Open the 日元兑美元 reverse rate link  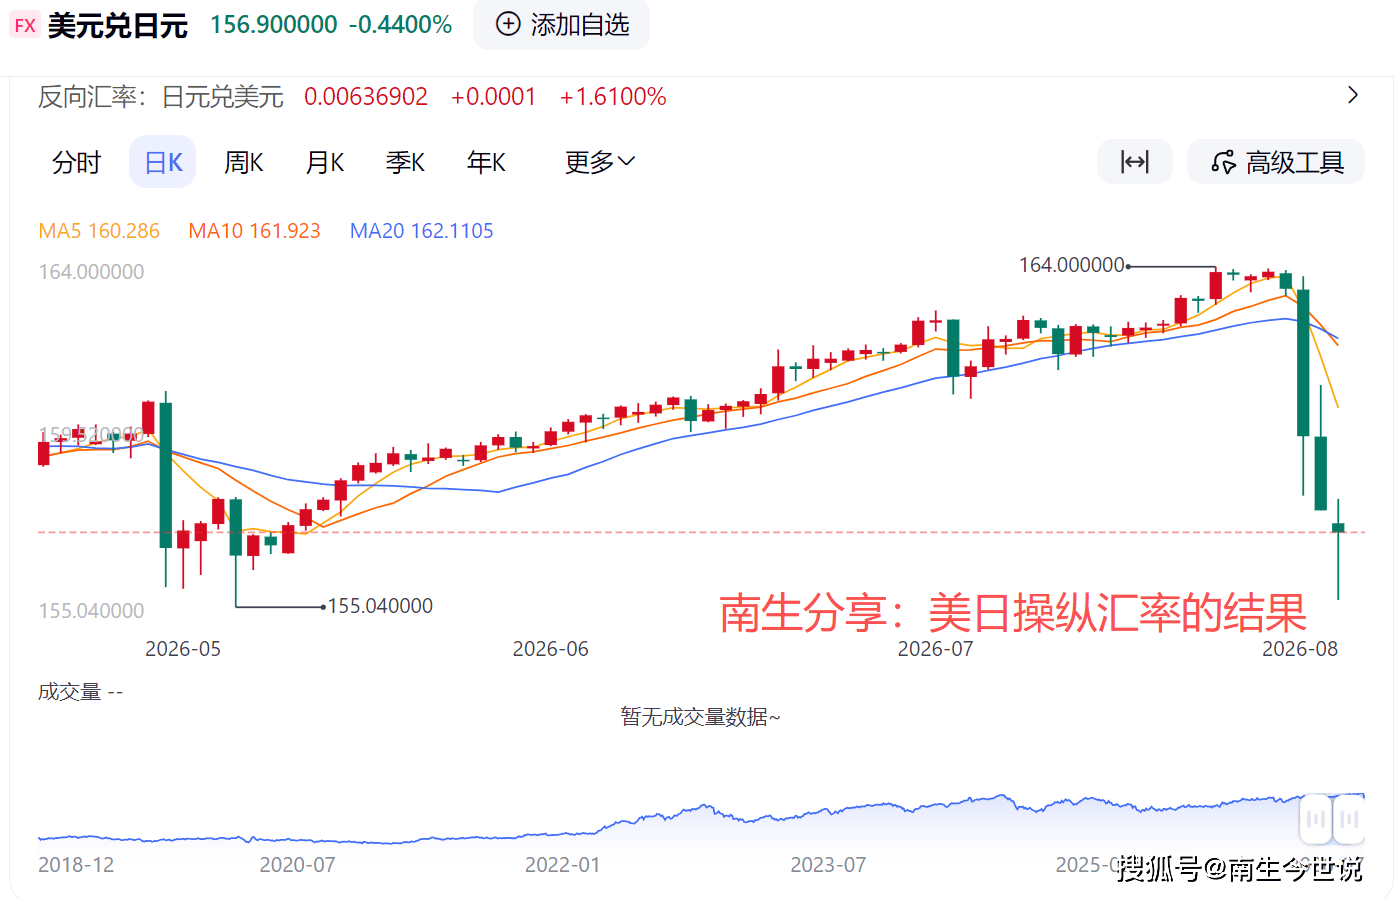(223, 97)
